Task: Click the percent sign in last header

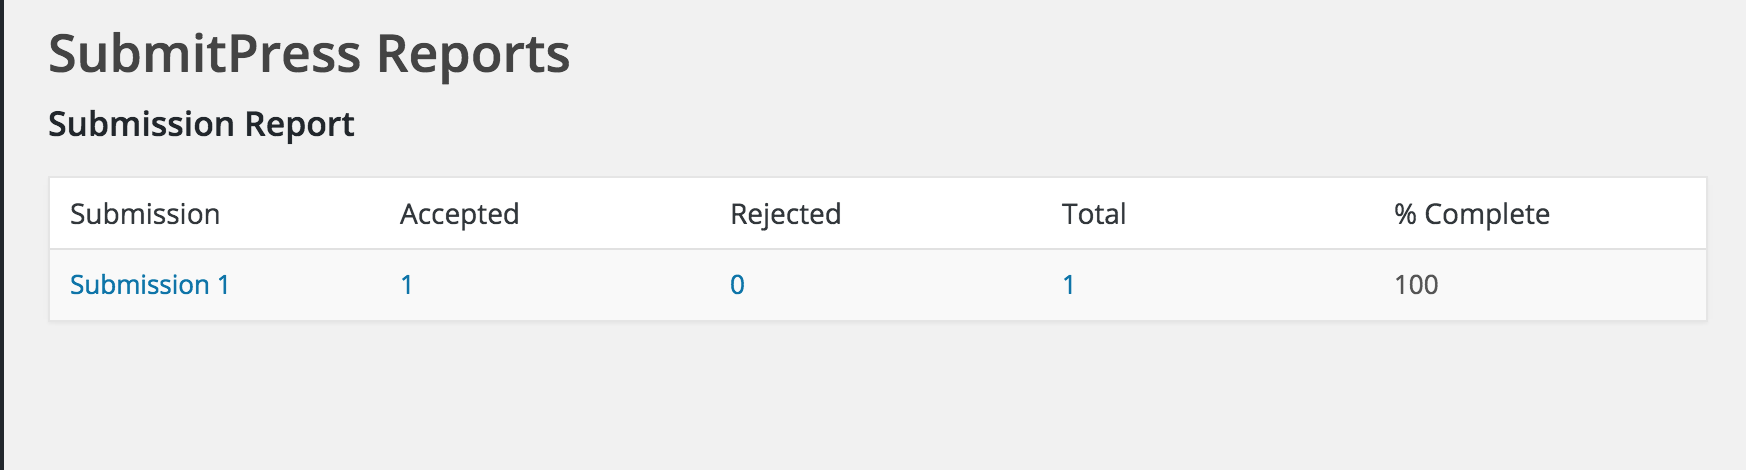Action: click(1405, 214)
